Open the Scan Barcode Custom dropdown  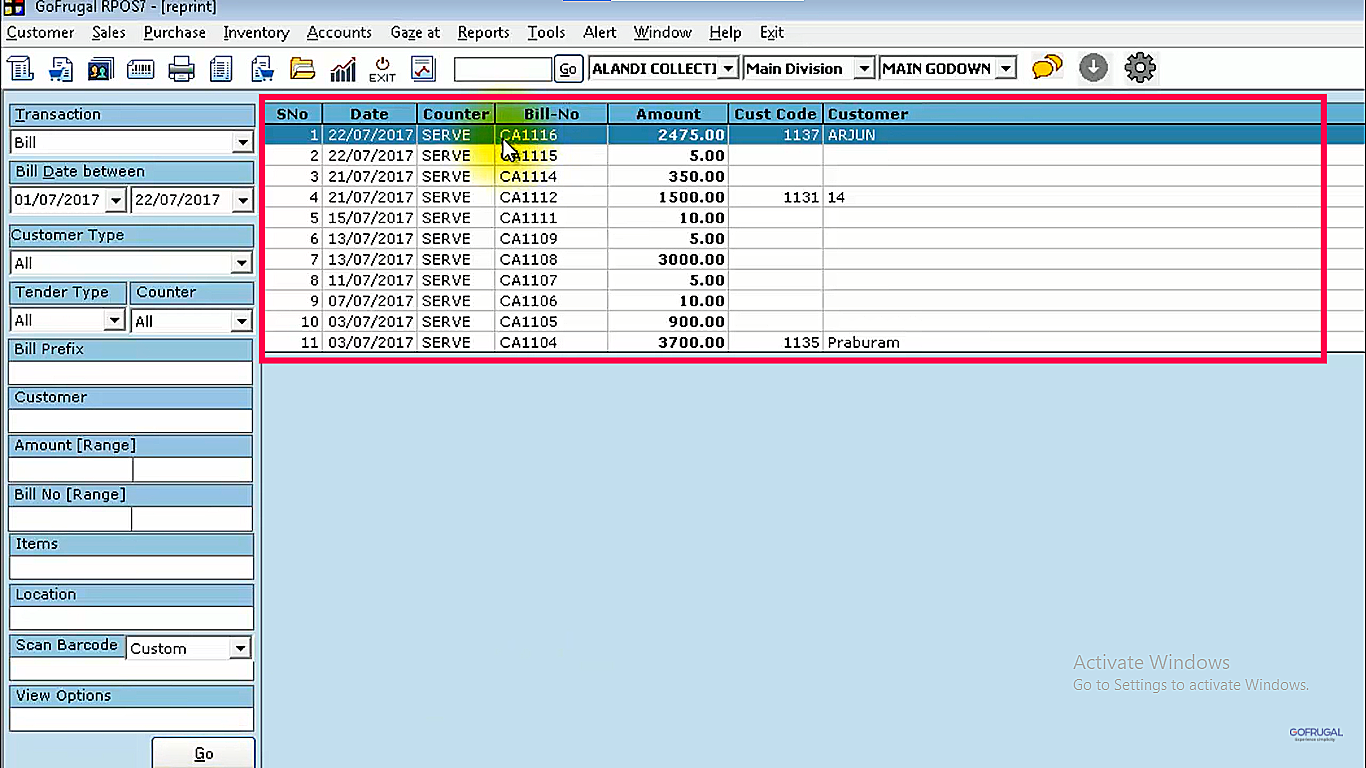click(x=240, y=649)
